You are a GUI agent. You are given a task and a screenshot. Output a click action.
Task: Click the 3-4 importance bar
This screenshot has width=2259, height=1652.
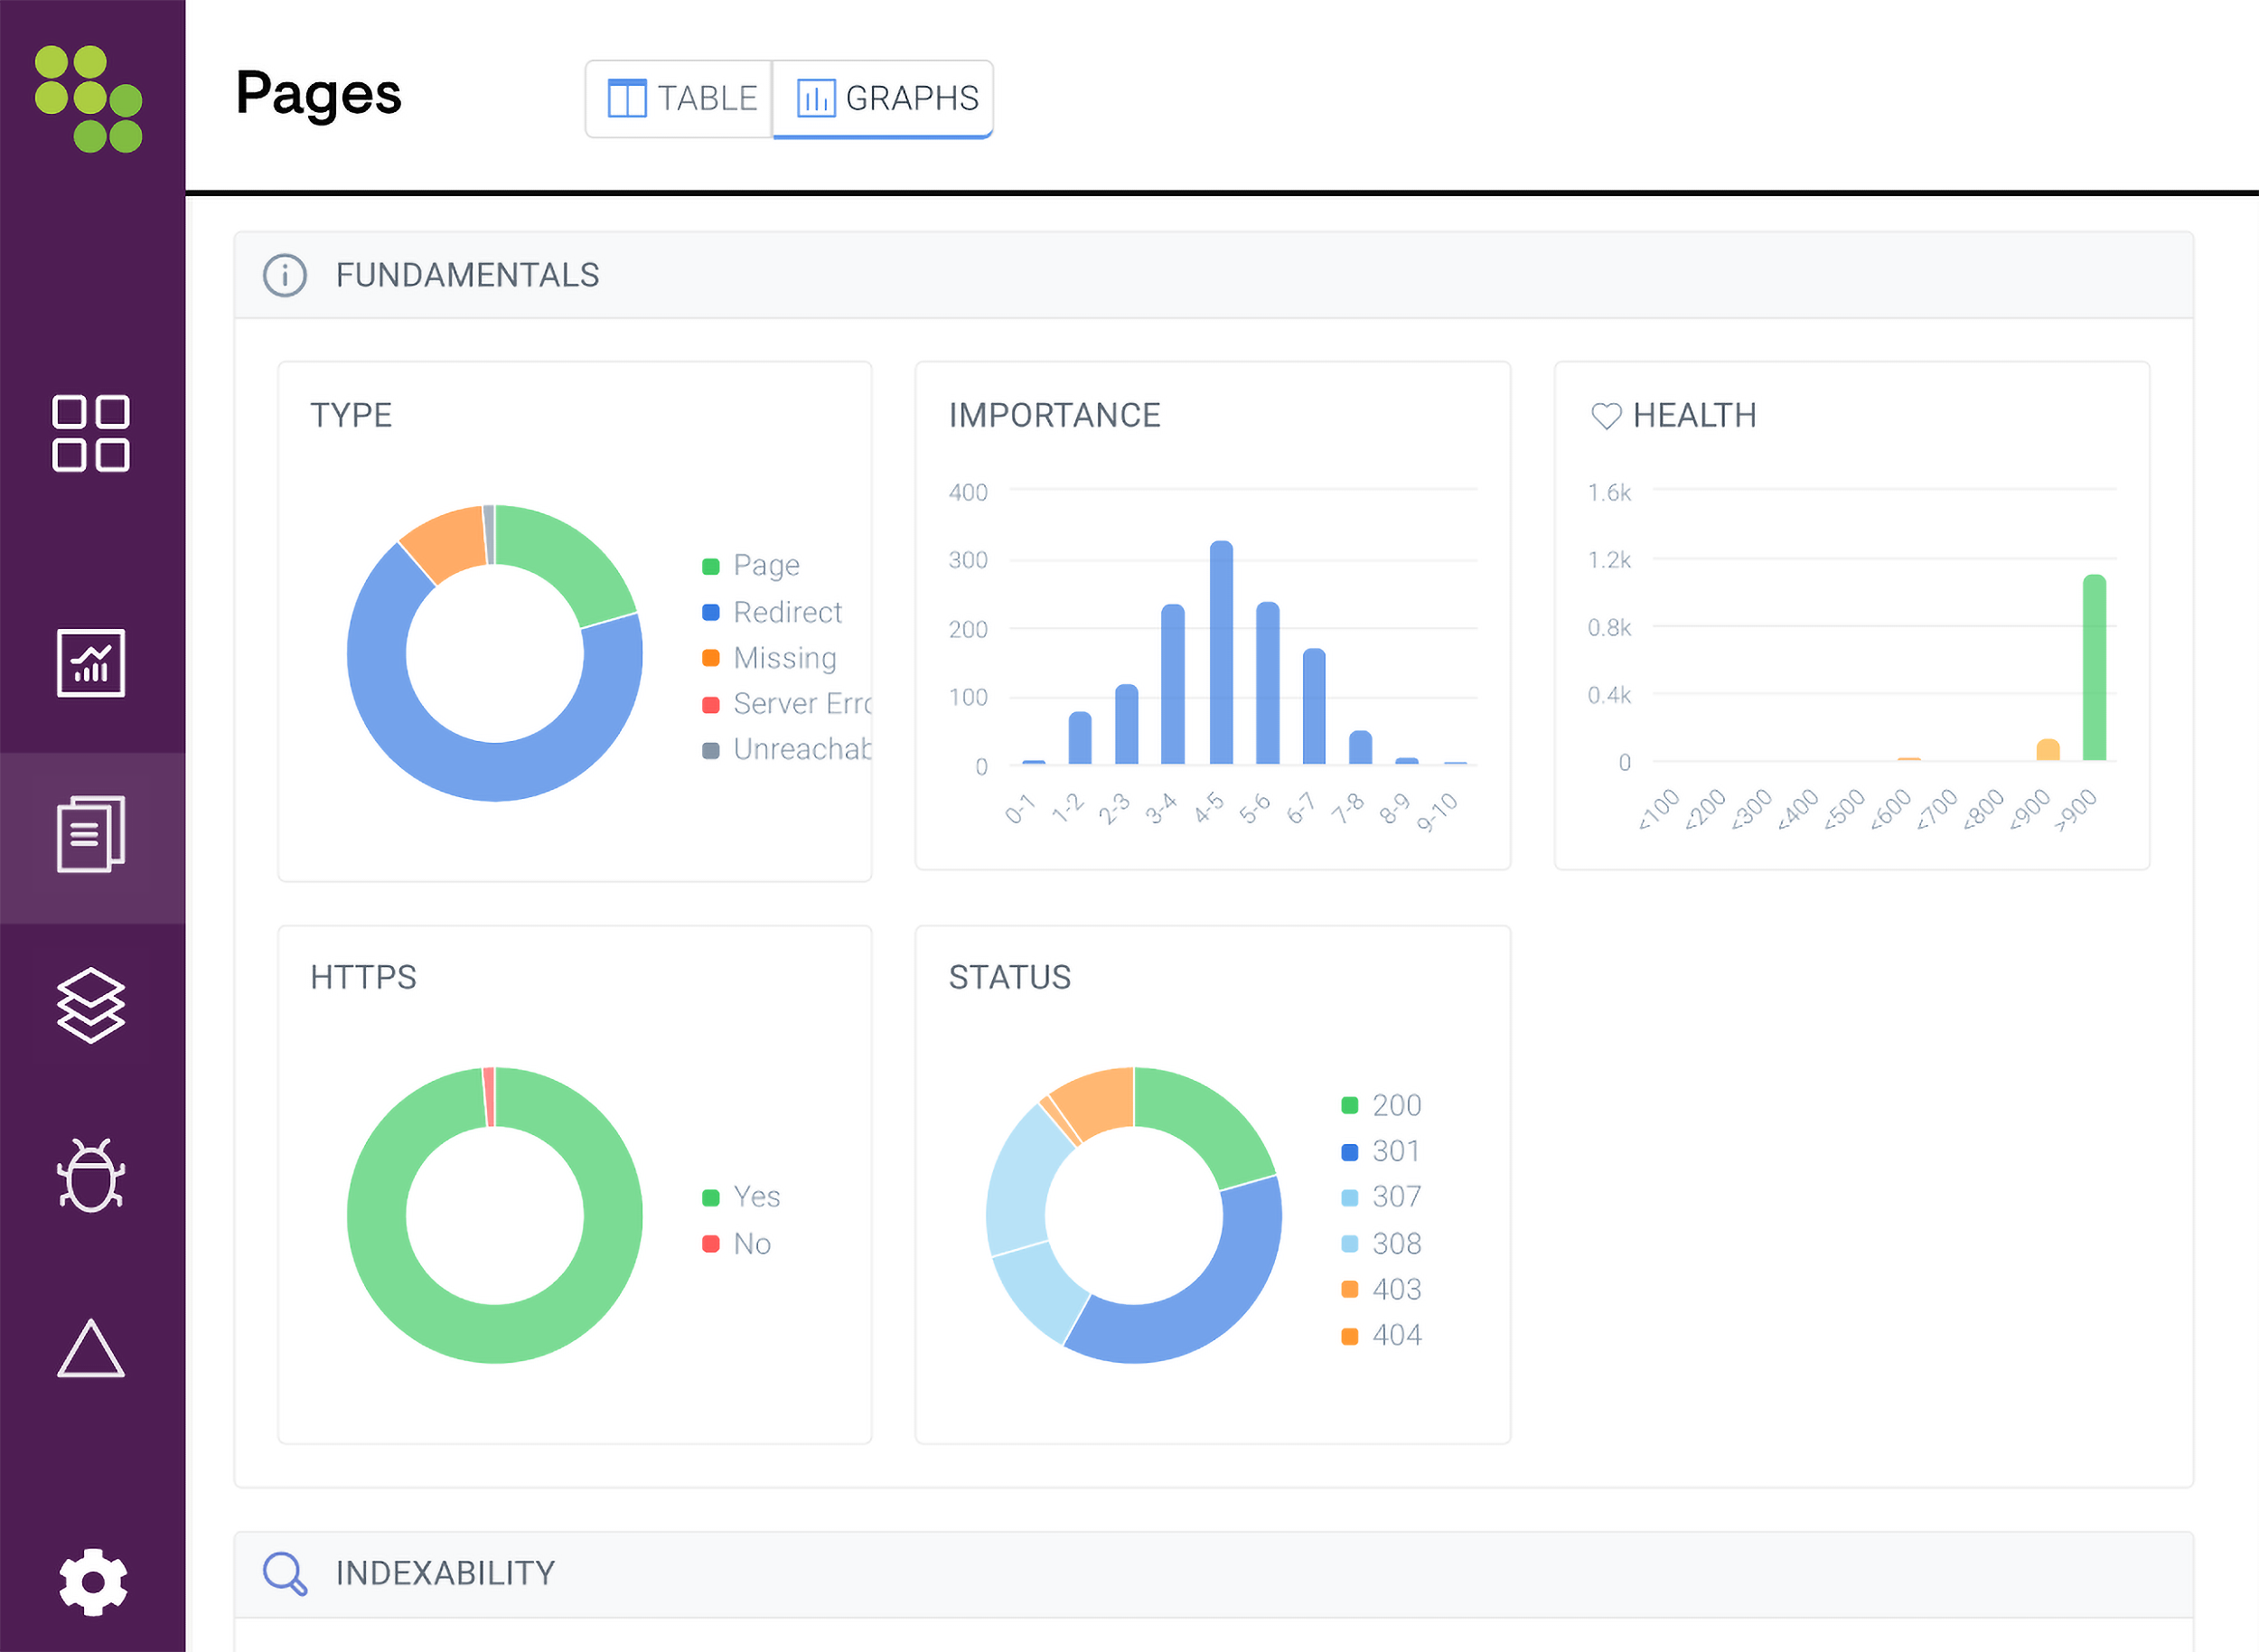(x=1173, y=684)
